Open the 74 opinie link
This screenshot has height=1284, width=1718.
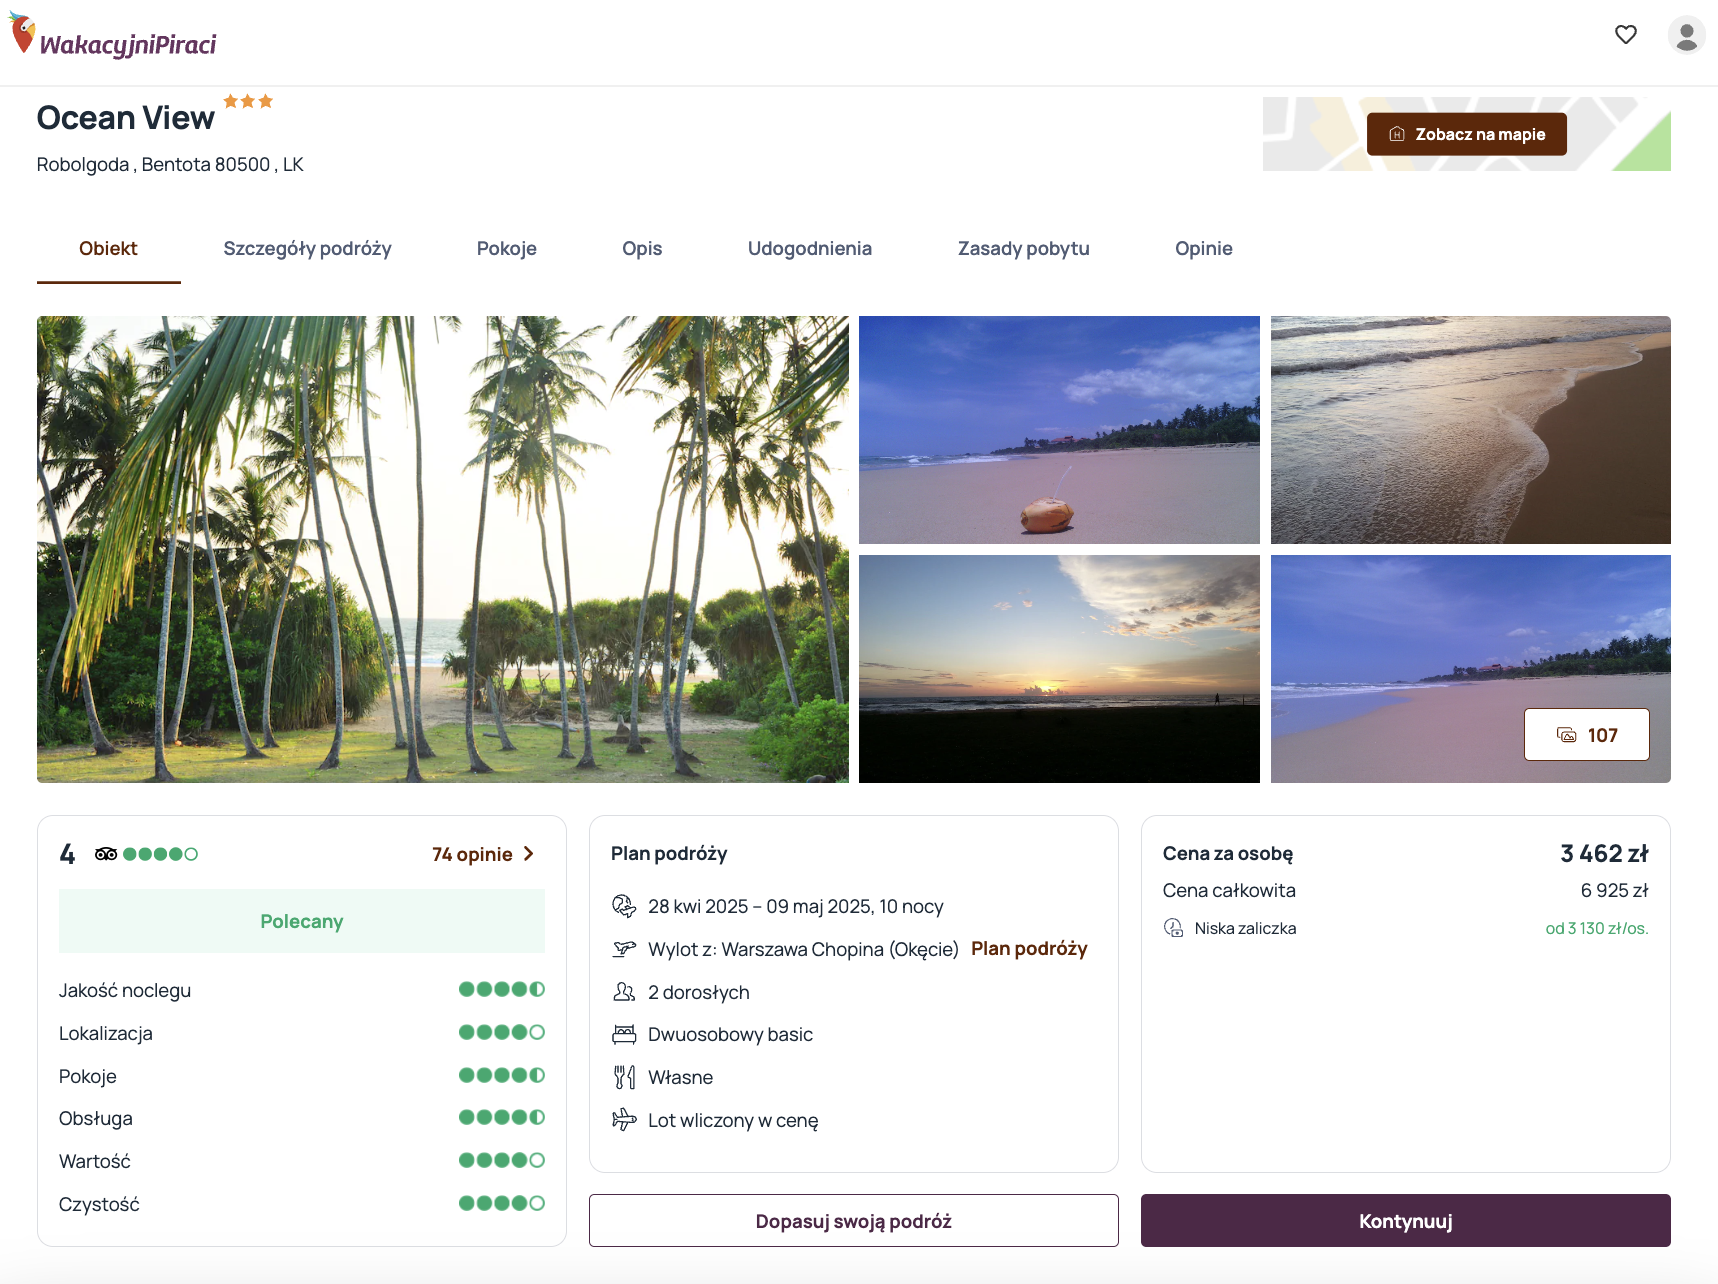[x=472, y=854]
